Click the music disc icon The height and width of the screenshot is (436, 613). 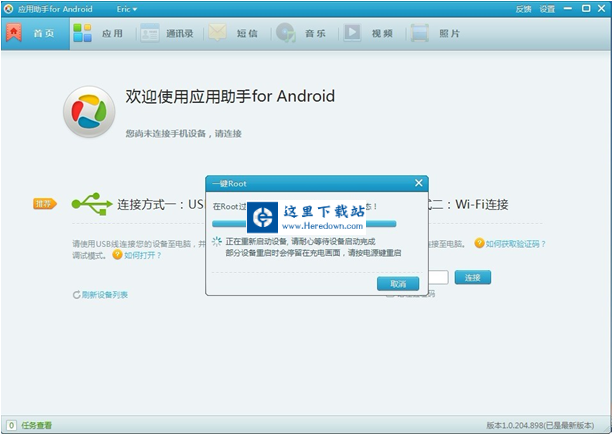click(285, 33)
